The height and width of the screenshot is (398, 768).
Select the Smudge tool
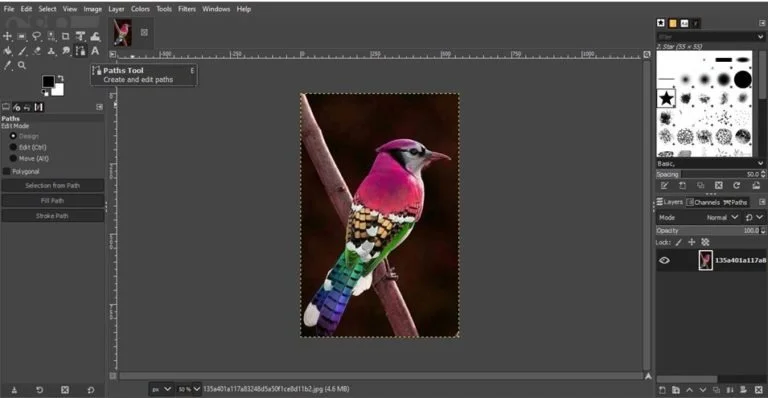point(66,51)
